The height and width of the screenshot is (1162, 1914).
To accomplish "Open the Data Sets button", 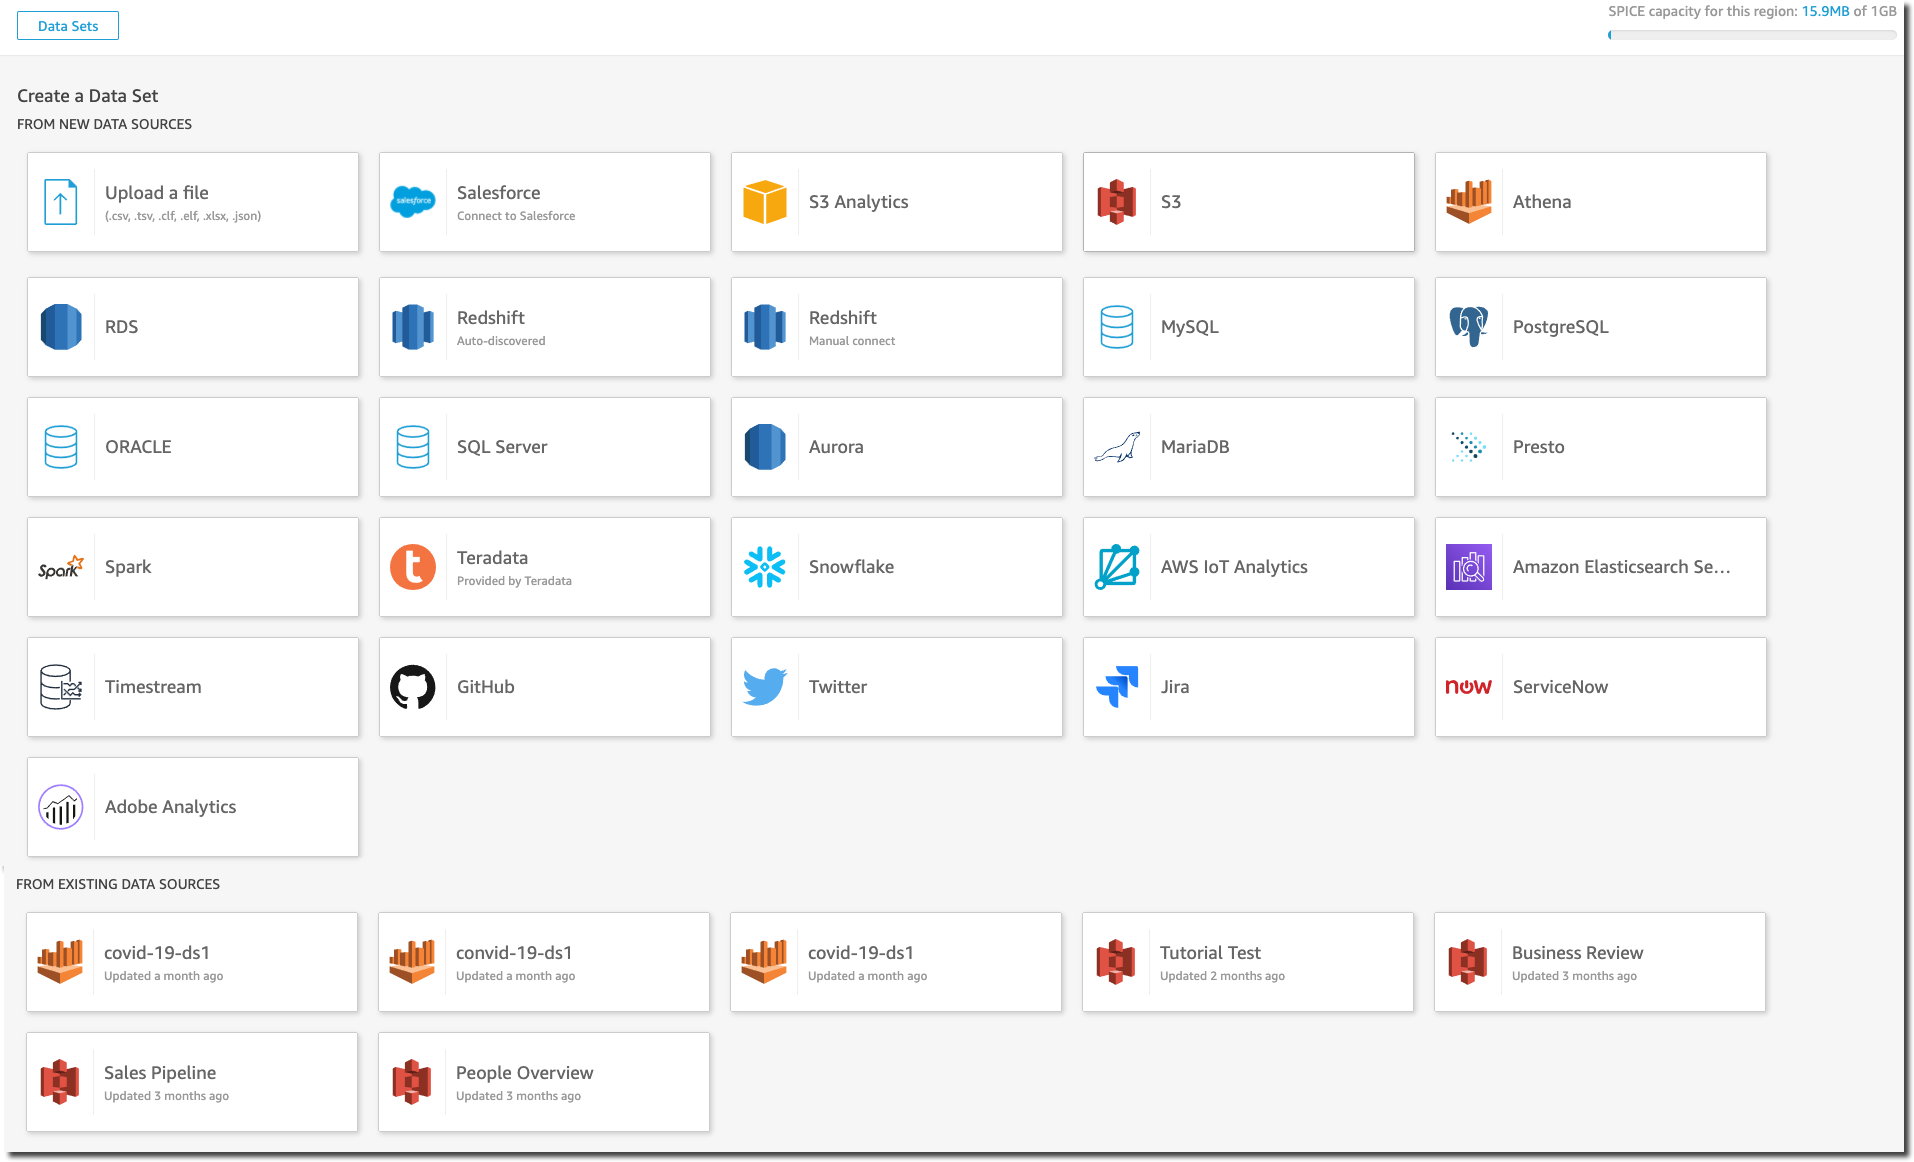I will (x=68, y=26).
